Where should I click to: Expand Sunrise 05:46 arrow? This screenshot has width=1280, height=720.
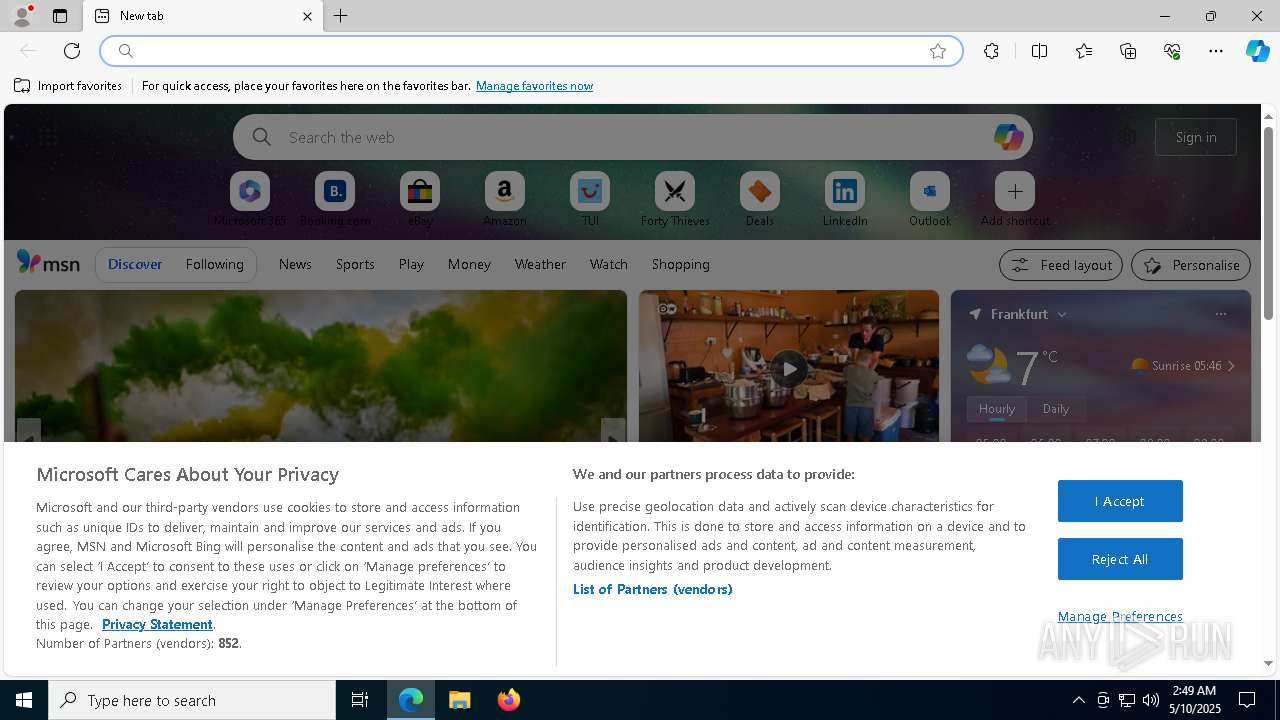pos(1231,366)
